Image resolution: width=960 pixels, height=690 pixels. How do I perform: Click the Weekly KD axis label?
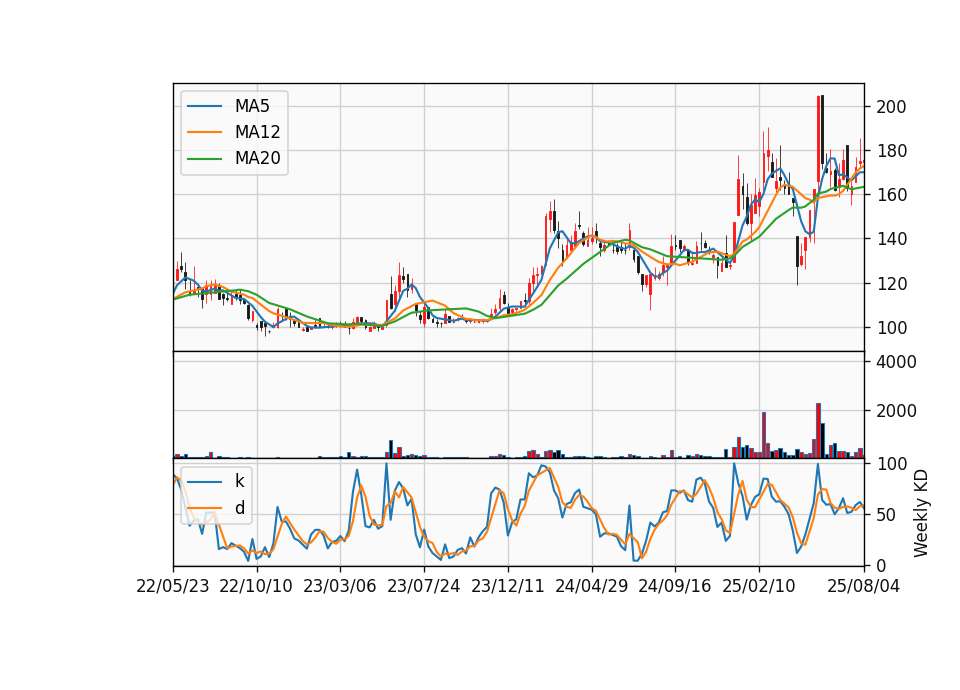[921, 514]
